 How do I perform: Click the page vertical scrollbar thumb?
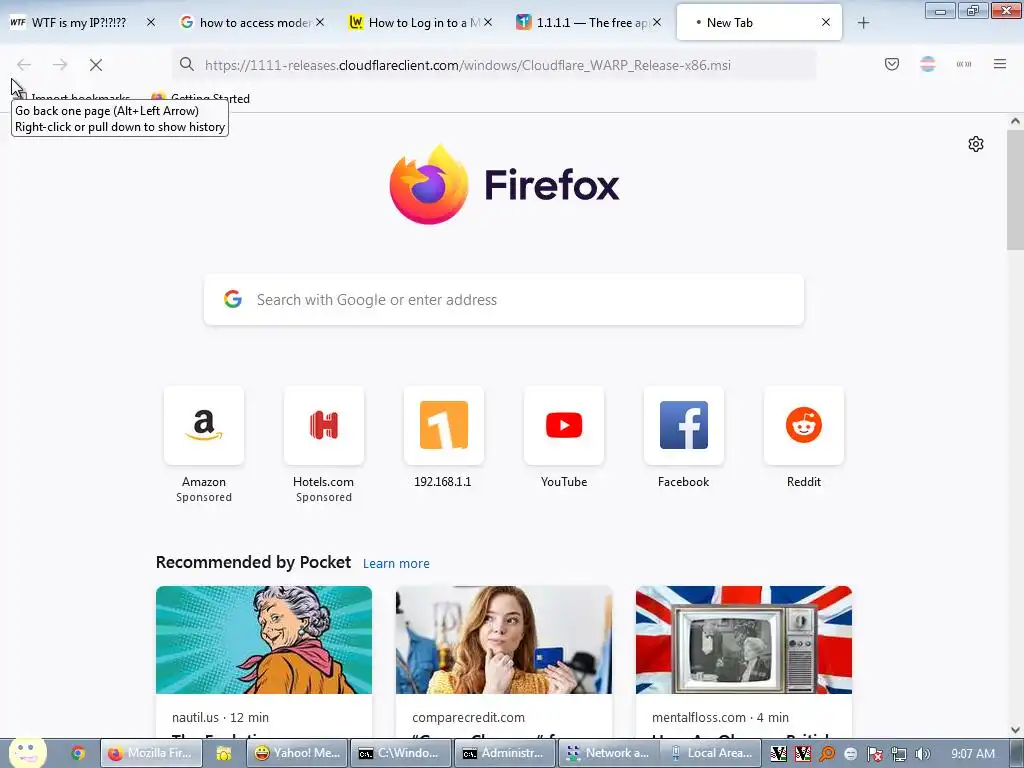tap(1016, 189)
